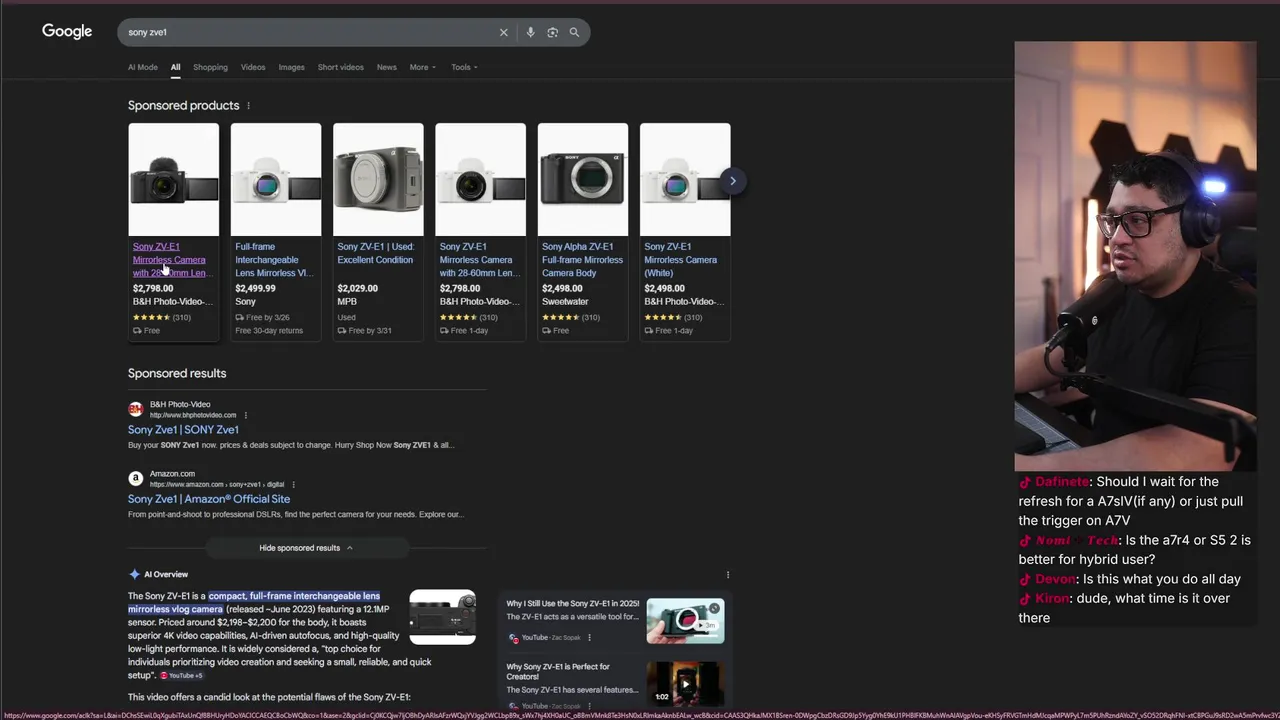Collapse with Hide sponsored results

coord(306,548)
